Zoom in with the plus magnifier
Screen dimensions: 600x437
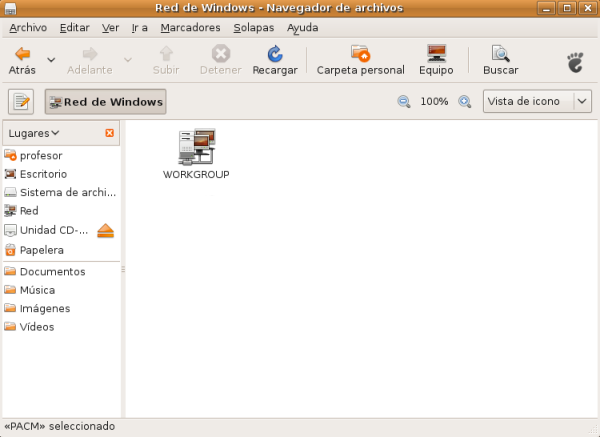click(464, 102)
